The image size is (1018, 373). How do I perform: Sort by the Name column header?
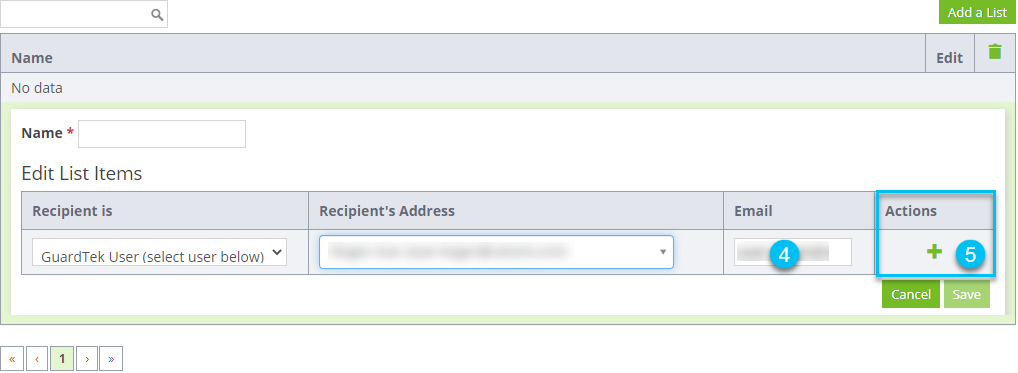[32, 58]
